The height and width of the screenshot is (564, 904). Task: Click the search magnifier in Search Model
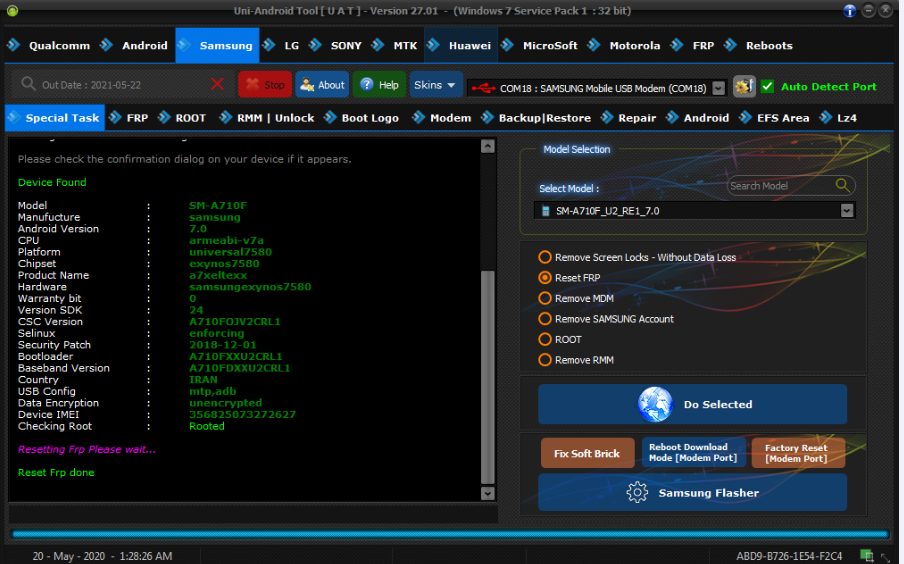[843, 185]
